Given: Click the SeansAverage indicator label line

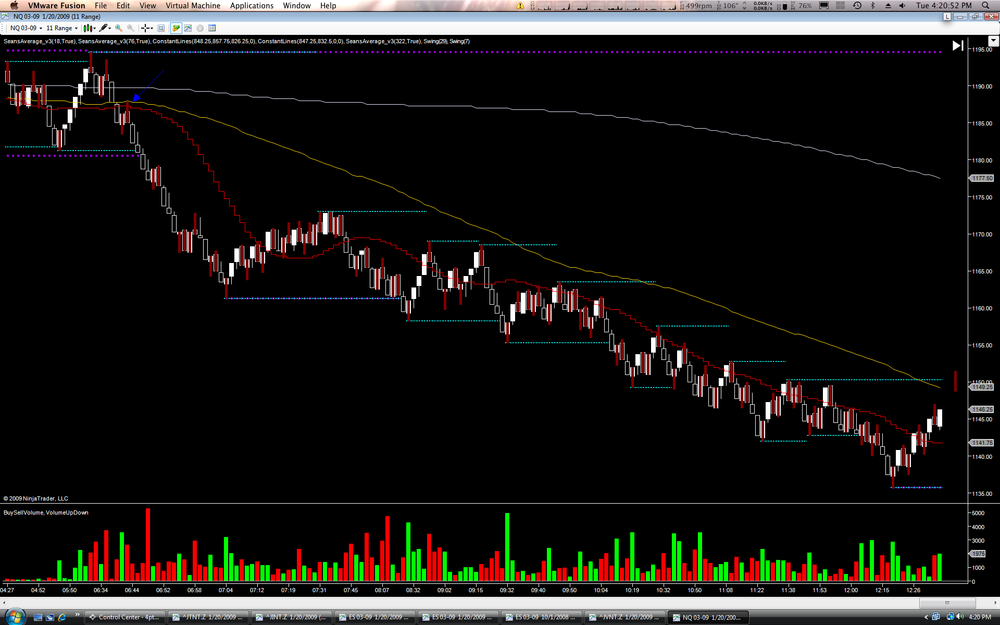Looking at the screenshot, I should pos(237,41).
